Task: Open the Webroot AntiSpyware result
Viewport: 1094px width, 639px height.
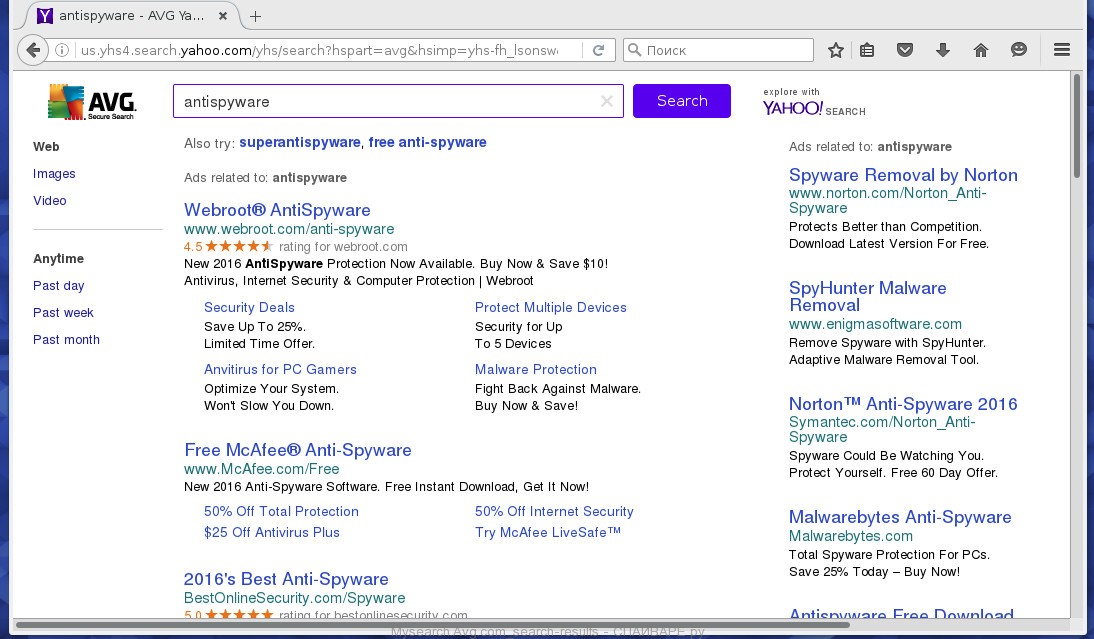Action: click(277, 210)
